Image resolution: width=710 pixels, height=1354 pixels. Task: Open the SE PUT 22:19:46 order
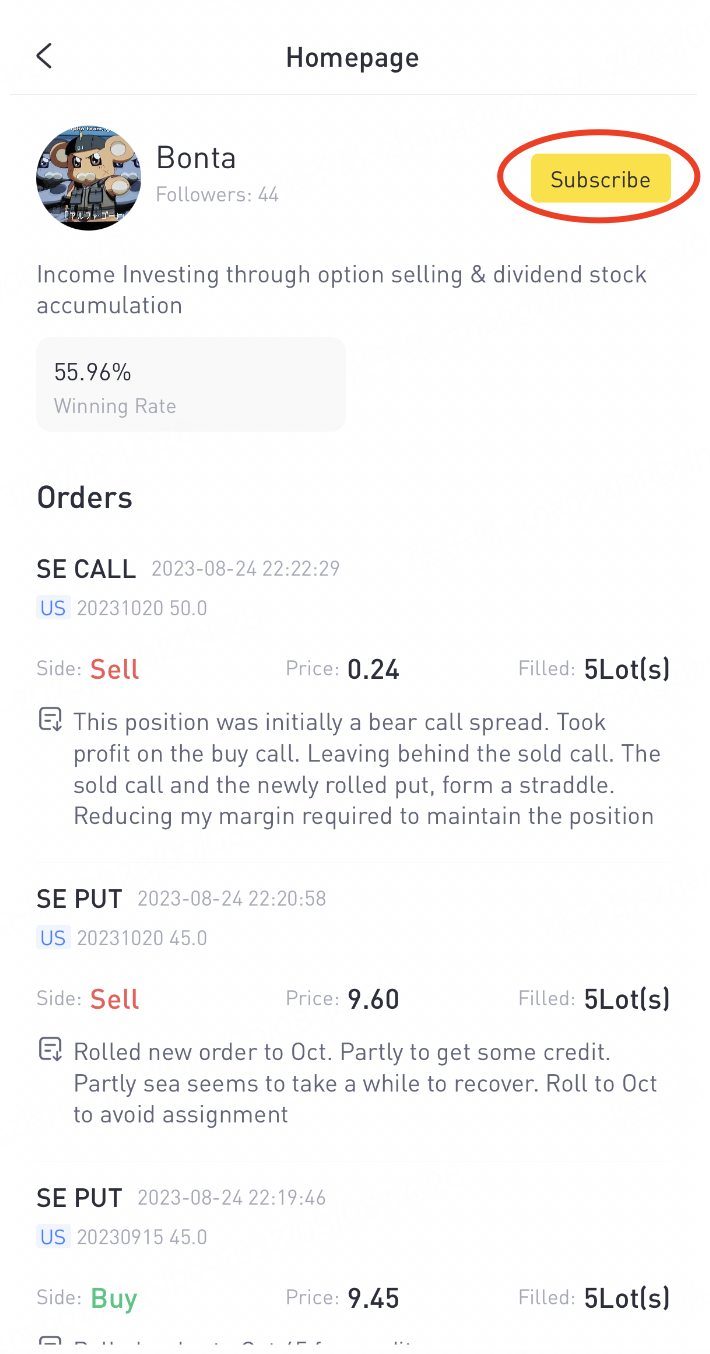(80, 1197)
